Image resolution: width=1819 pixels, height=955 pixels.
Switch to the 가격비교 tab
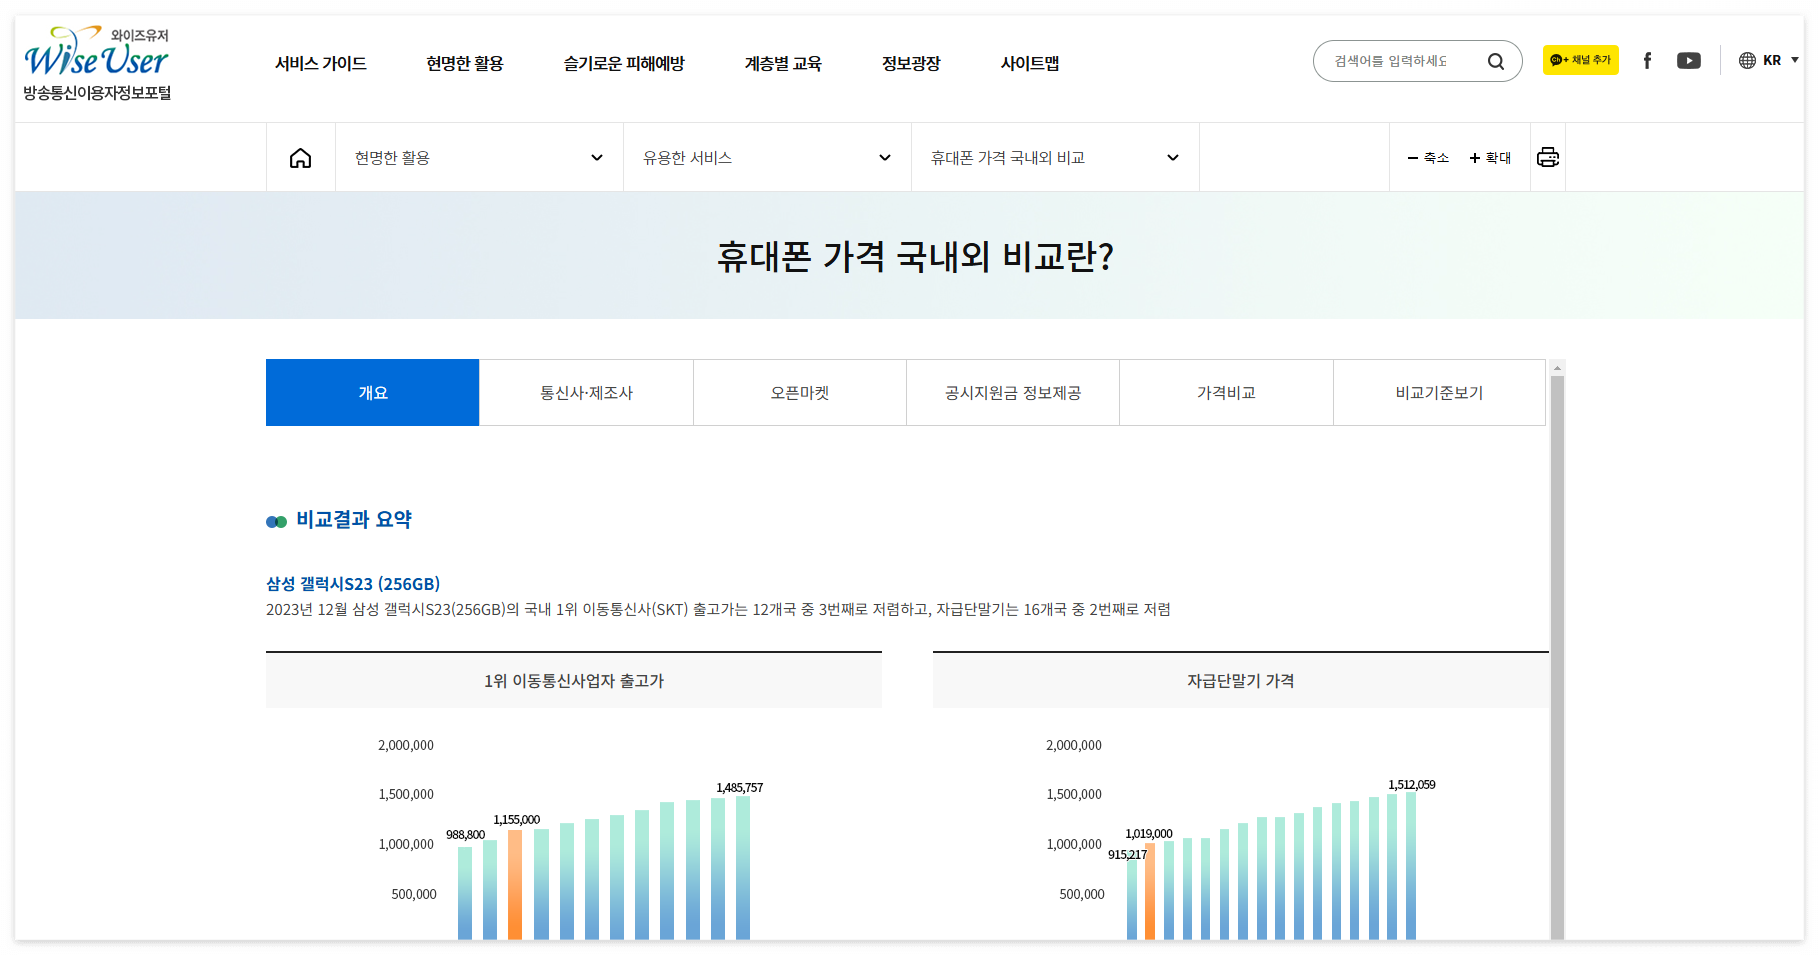1226,393
